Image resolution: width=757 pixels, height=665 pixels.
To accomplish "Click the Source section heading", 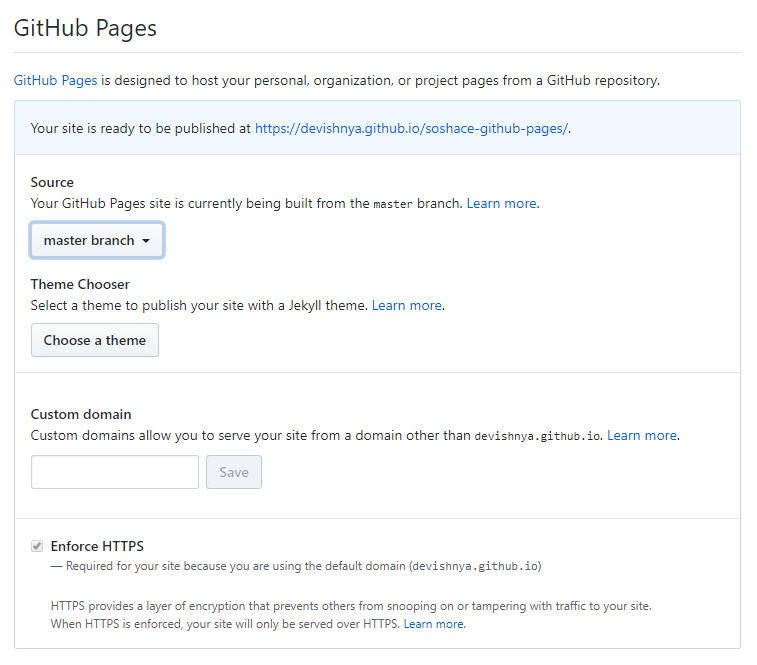I will click(x=52, y=182).
